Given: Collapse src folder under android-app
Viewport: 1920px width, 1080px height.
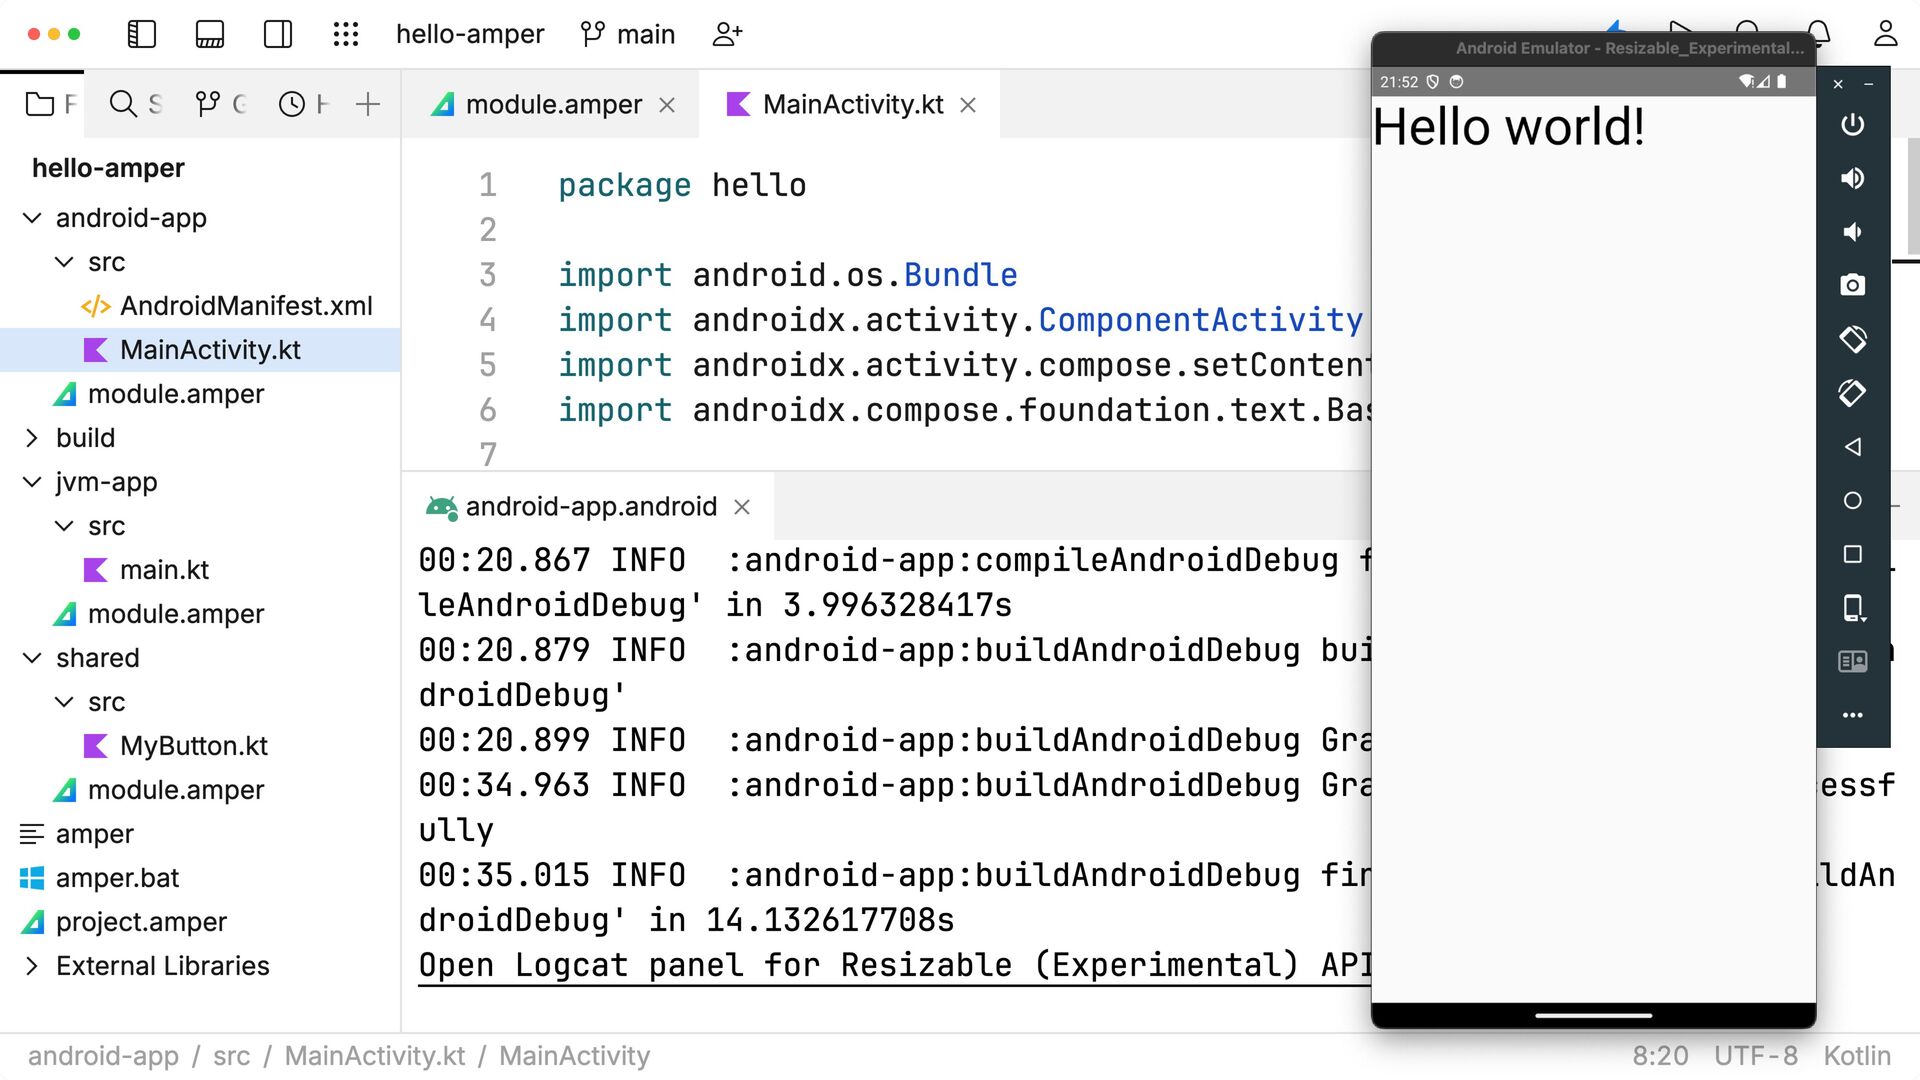Looking at the screenshot, I should click(x=64, y=262).
